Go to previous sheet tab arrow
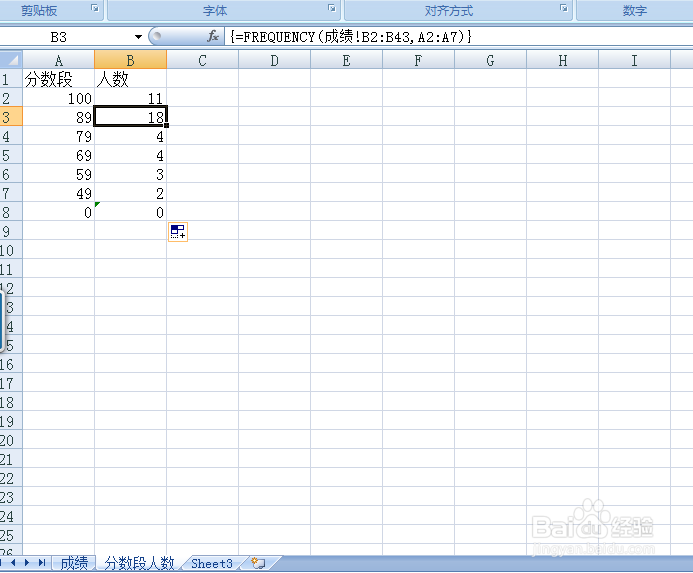Image resolution: width=693 pixels, height=573 pixels. 13,563
